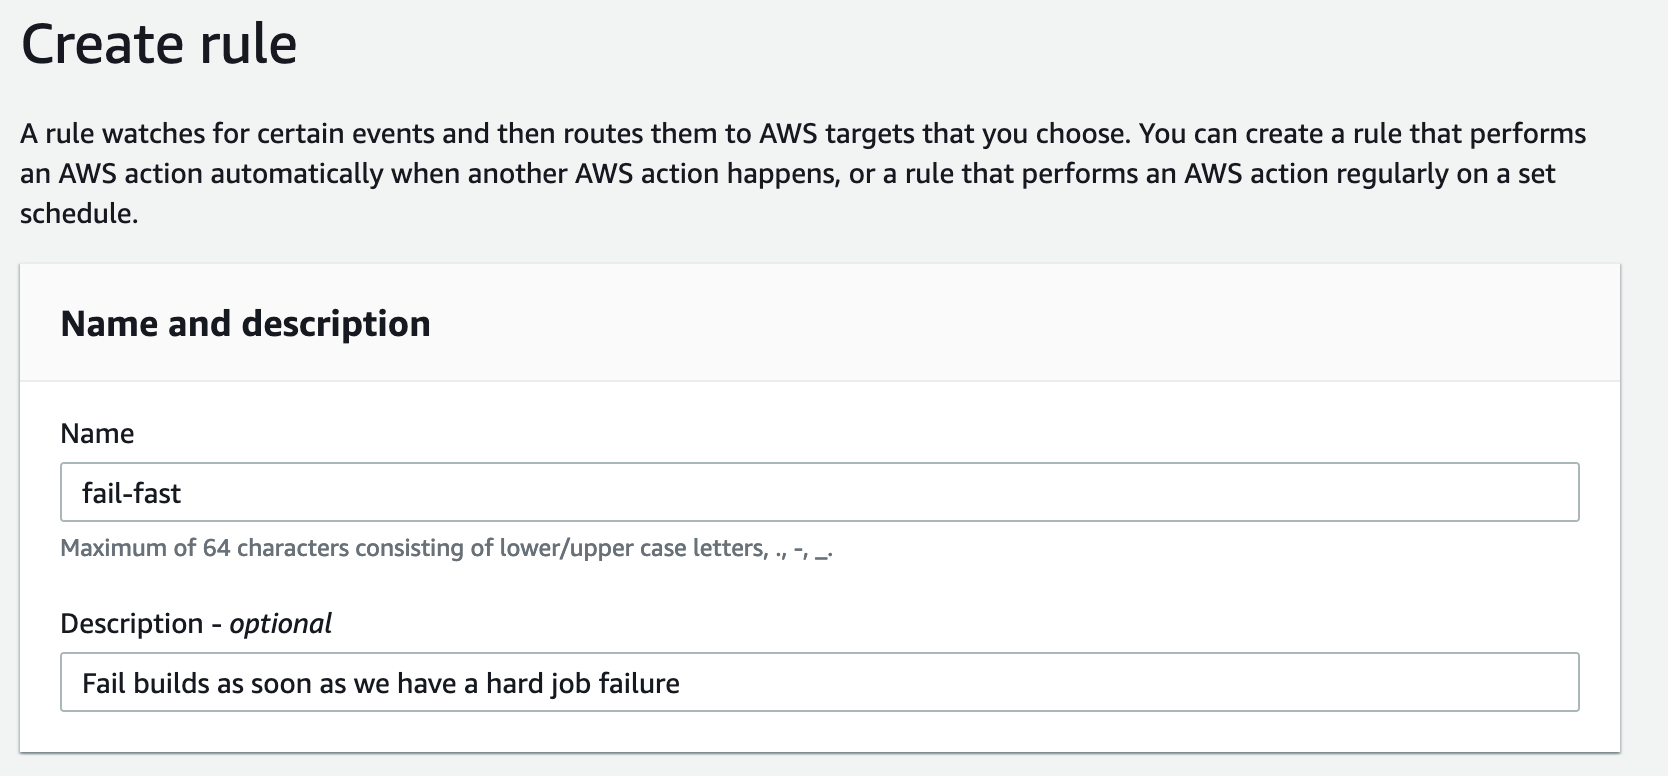Image resolution: width=1668 pixels, height=776 pixels.
Task: Click "an AWS action automatically" in intro text
Action: 201,174
